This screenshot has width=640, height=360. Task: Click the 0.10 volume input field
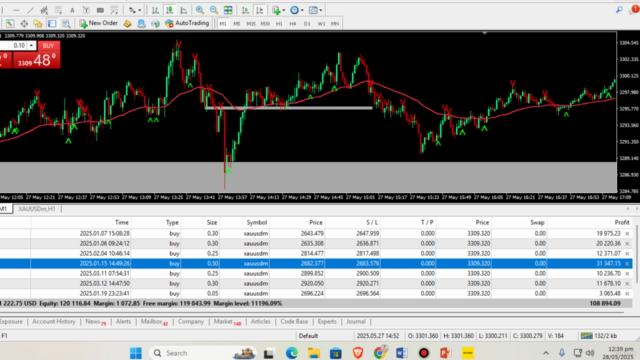(13, 45)
